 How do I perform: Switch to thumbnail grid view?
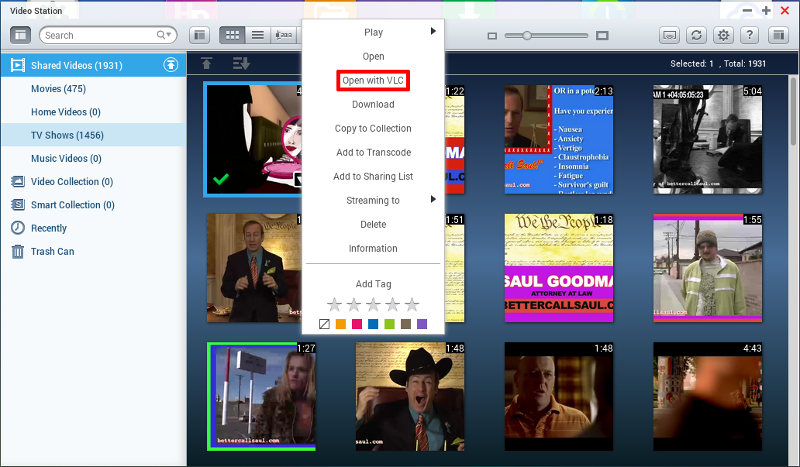[232, 35]
